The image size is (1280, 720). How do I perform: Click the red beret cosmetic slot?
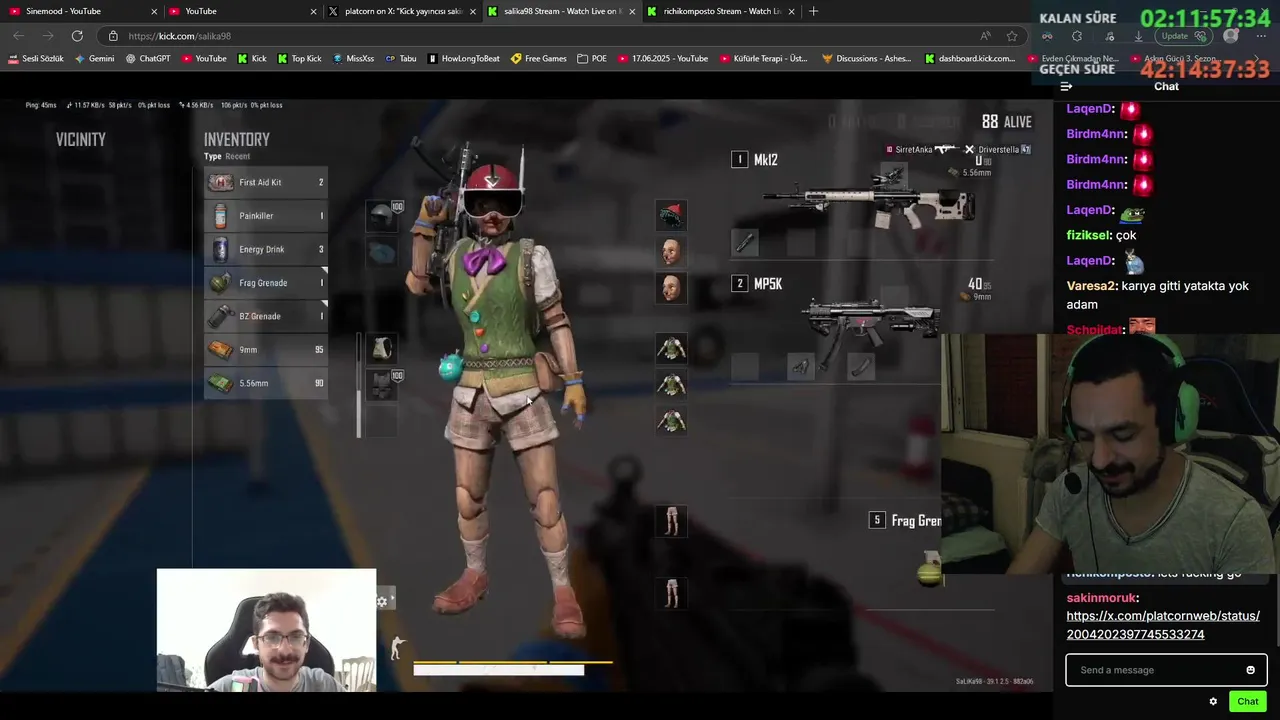pos(671,215)
